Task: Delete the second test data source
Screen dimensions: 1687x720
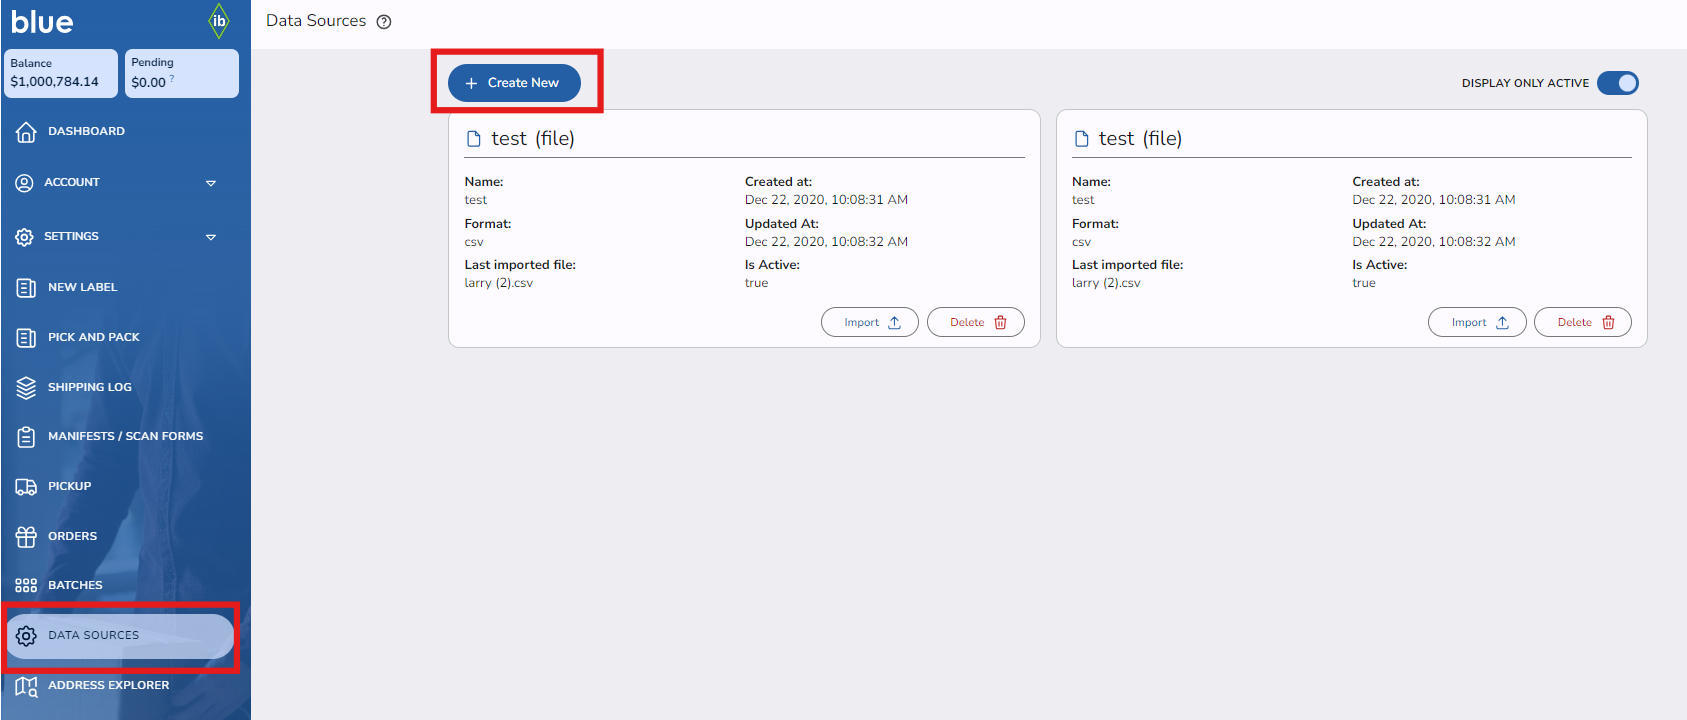Action: 1582,322
